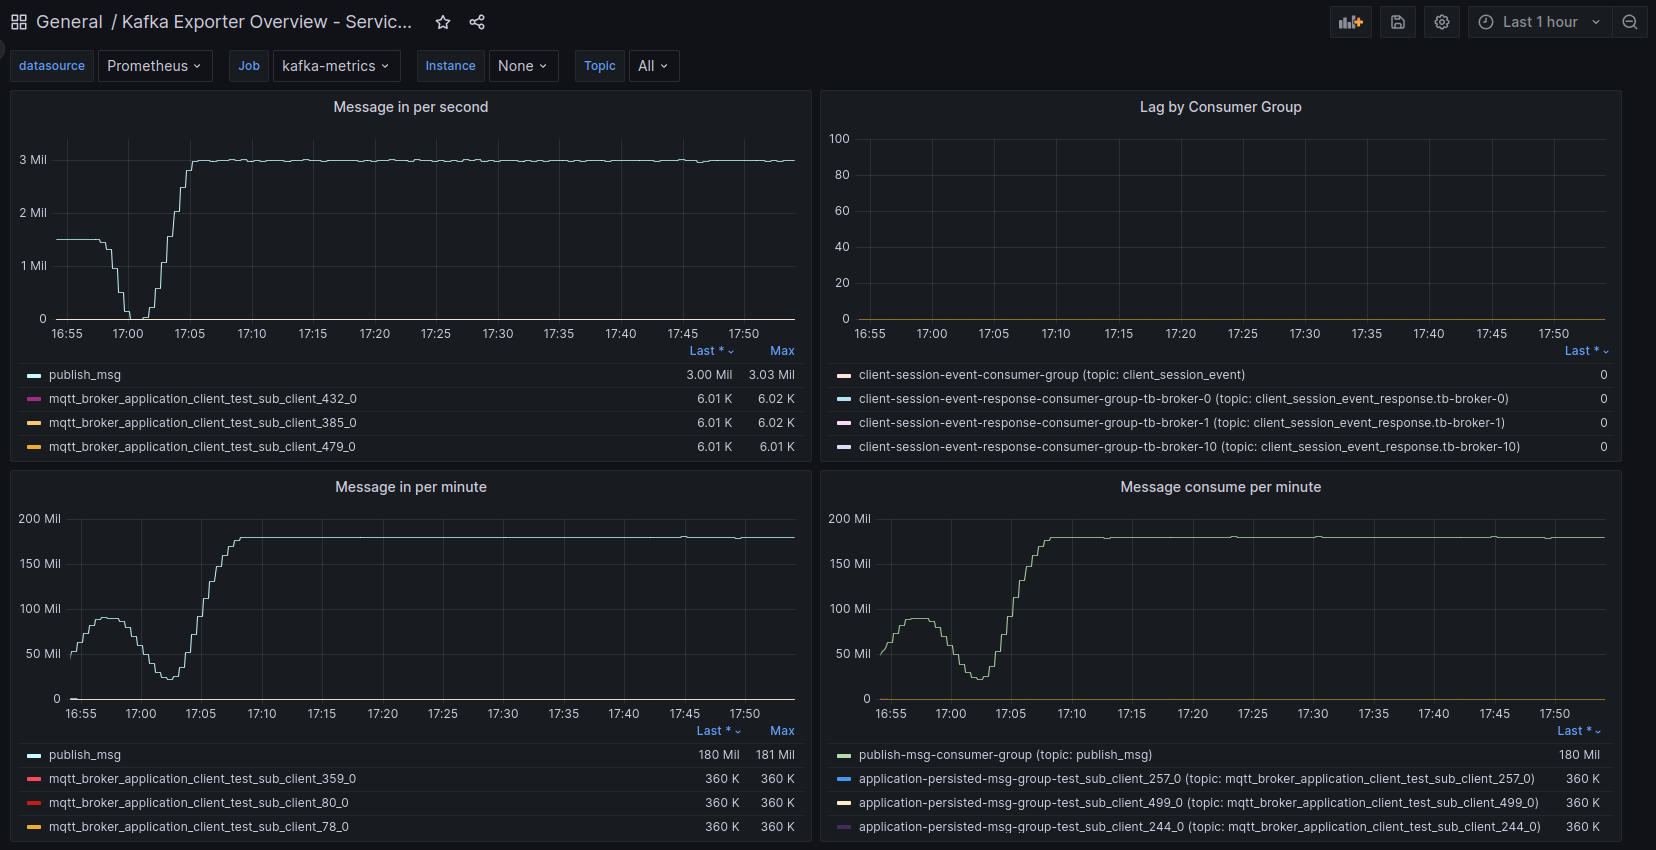Open the Message consume per minute panel menu
This screenshot has height=850, width=1656.
[1220, 487]
